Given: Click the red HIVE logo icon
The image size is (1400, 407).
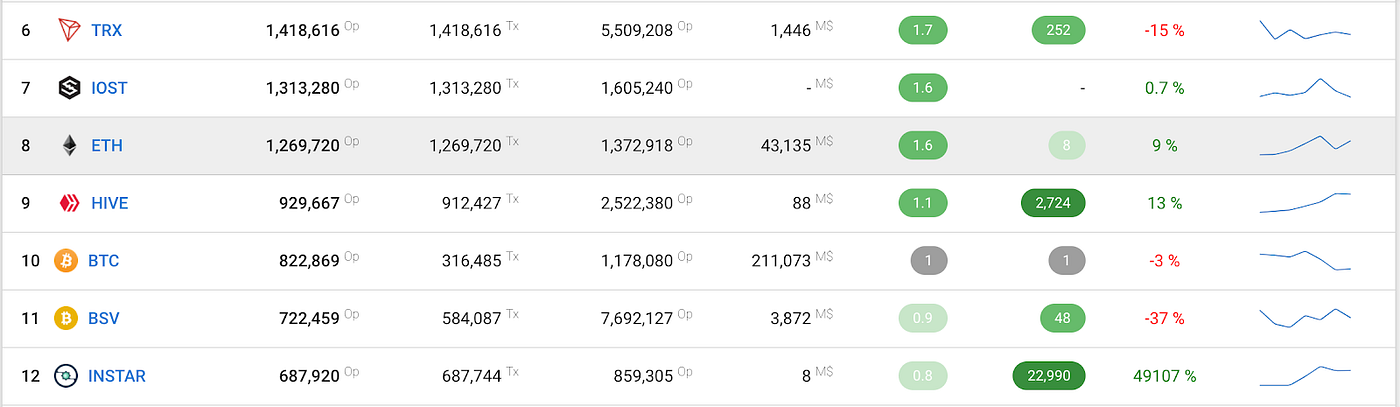Looking at the screenshot, I should tap(69, 203).
